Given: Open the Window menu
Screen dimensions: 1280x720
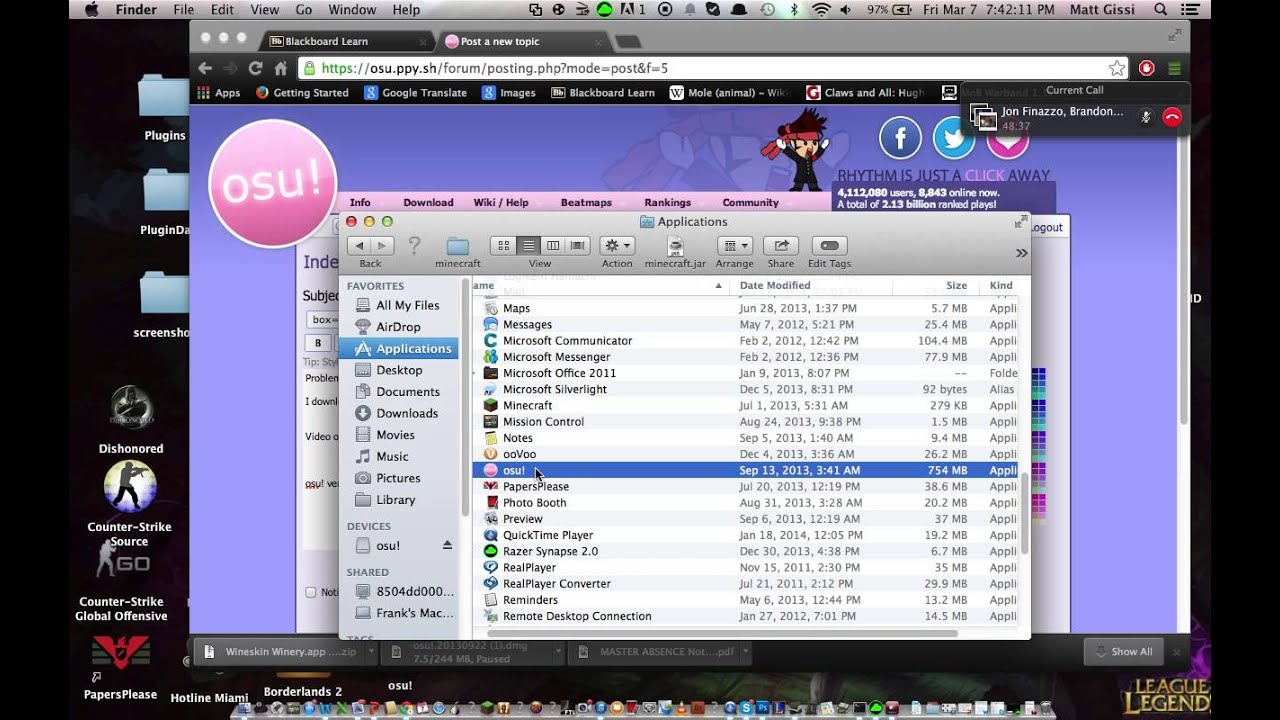Looking at the screenshot, I should click(353, 10).
